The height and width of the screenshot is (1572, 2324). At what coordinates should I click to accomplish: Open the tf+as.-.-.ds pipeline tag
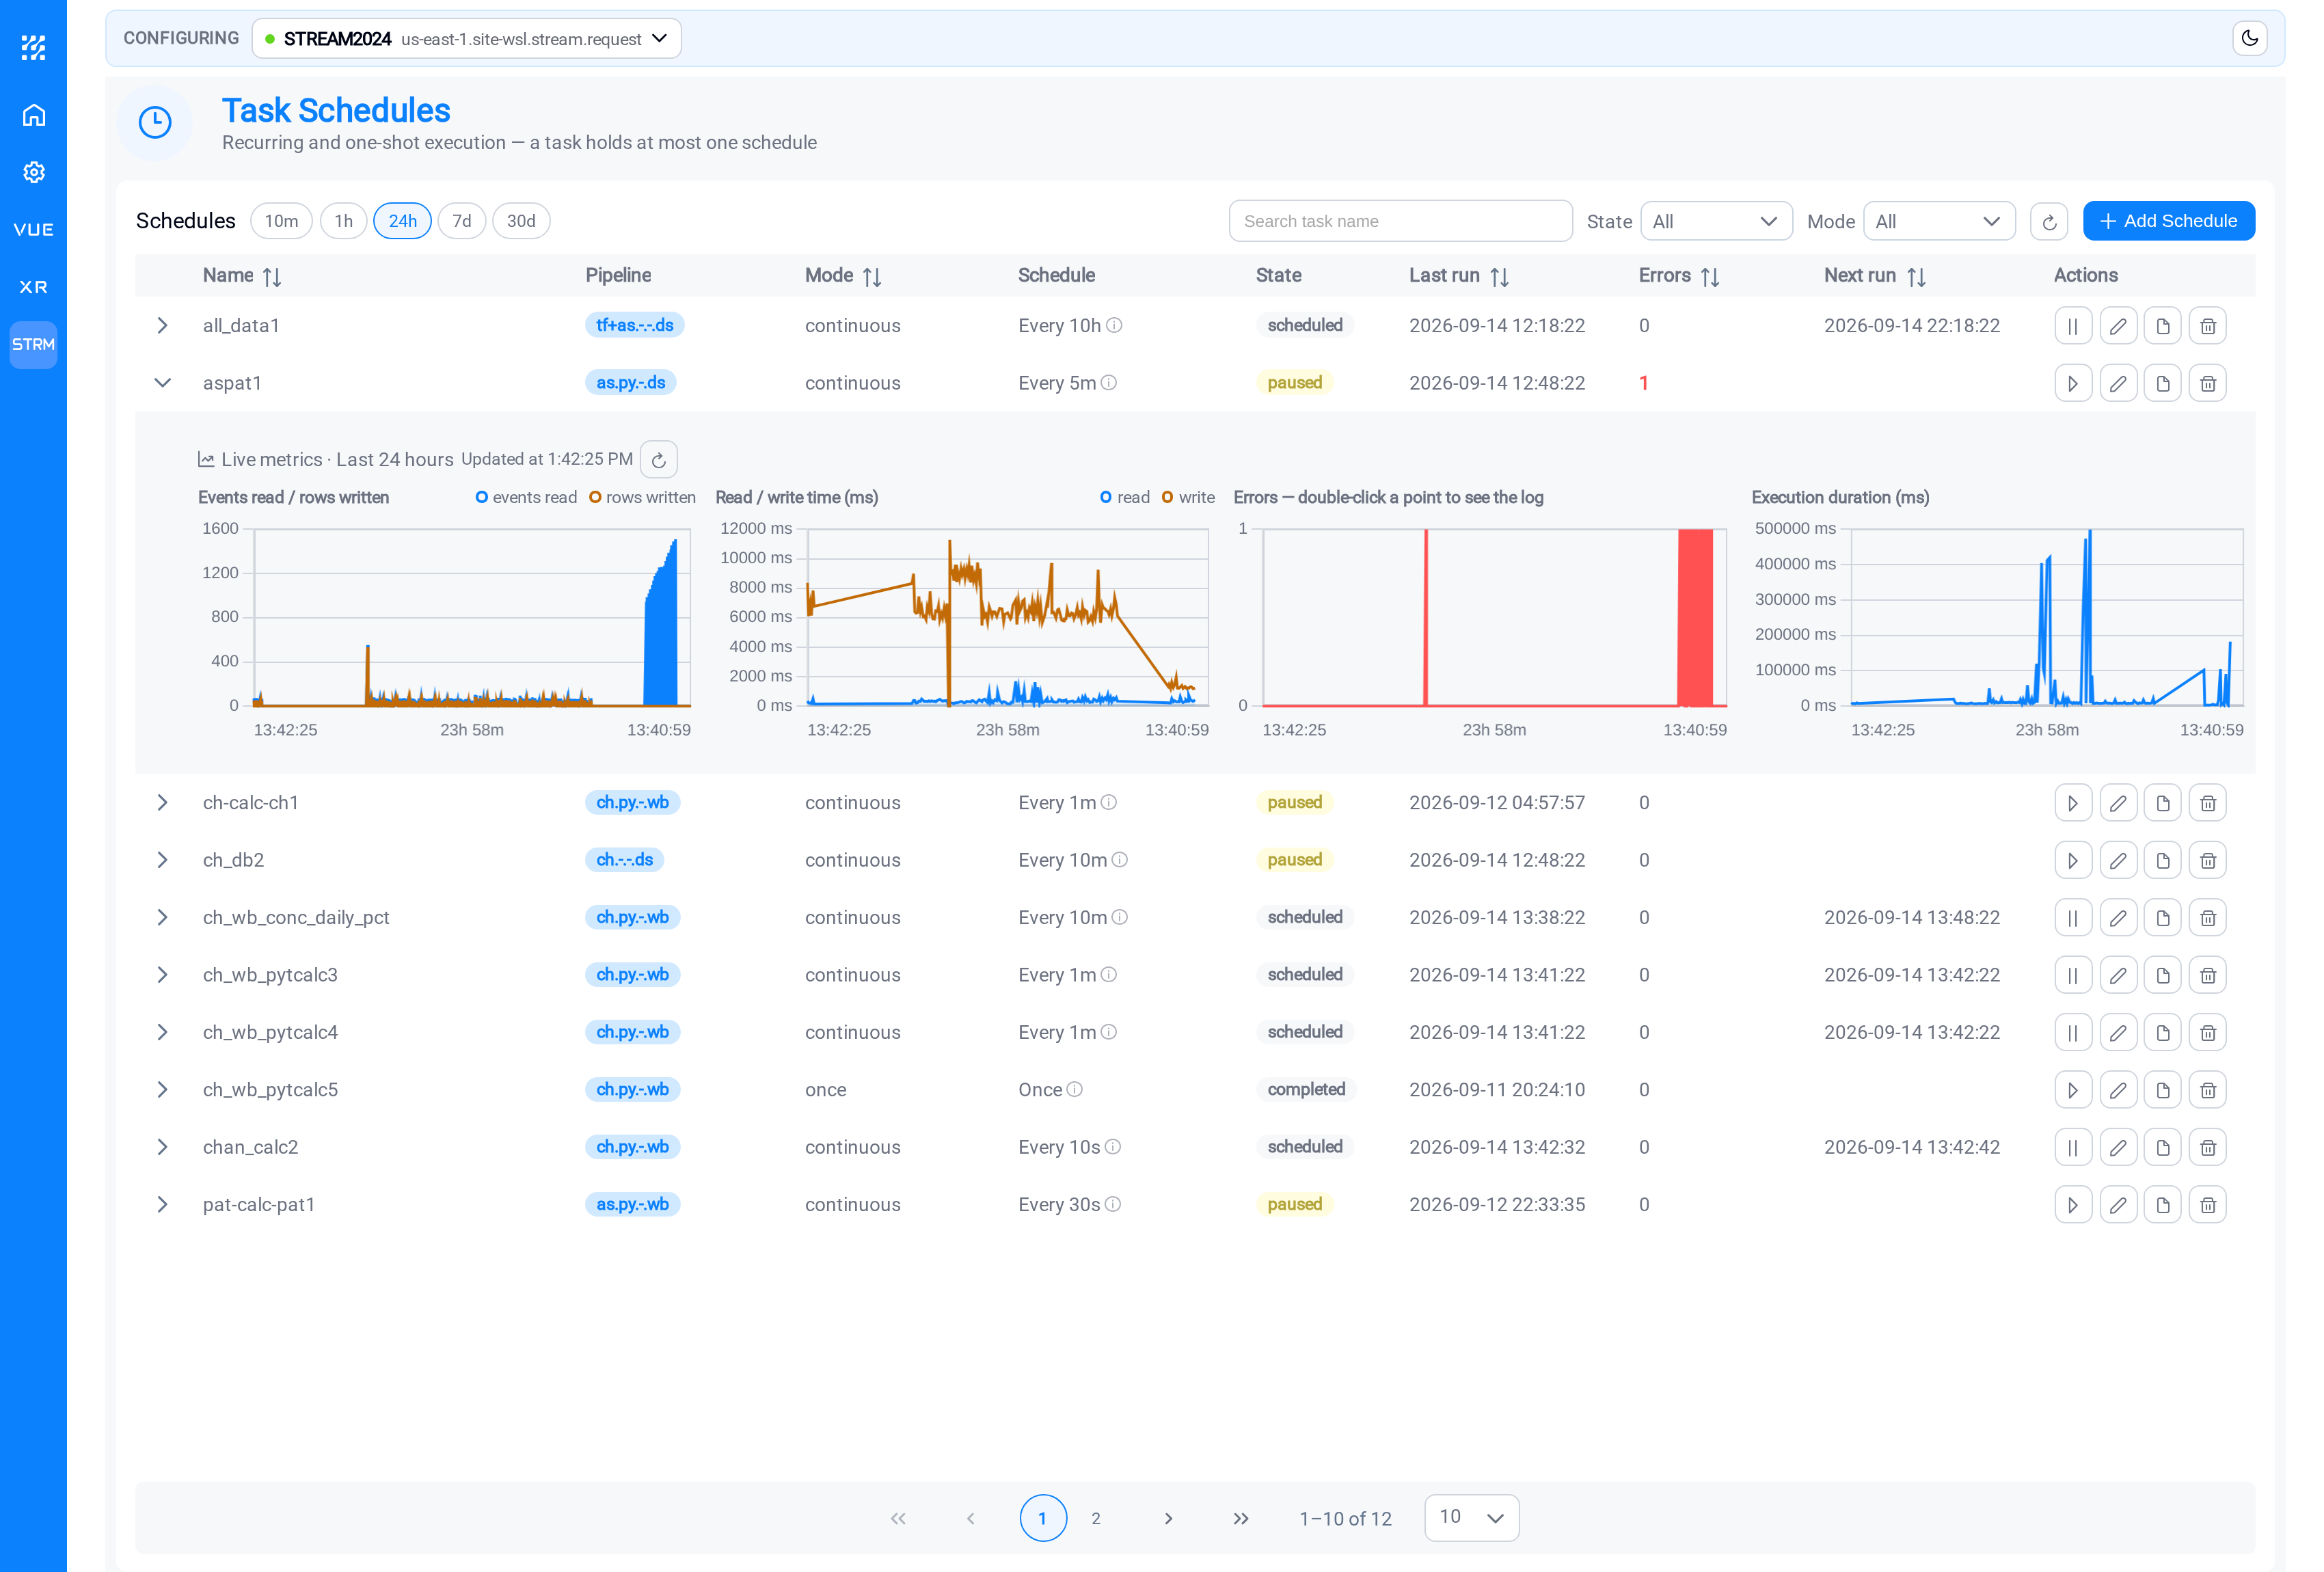[635, 326]
